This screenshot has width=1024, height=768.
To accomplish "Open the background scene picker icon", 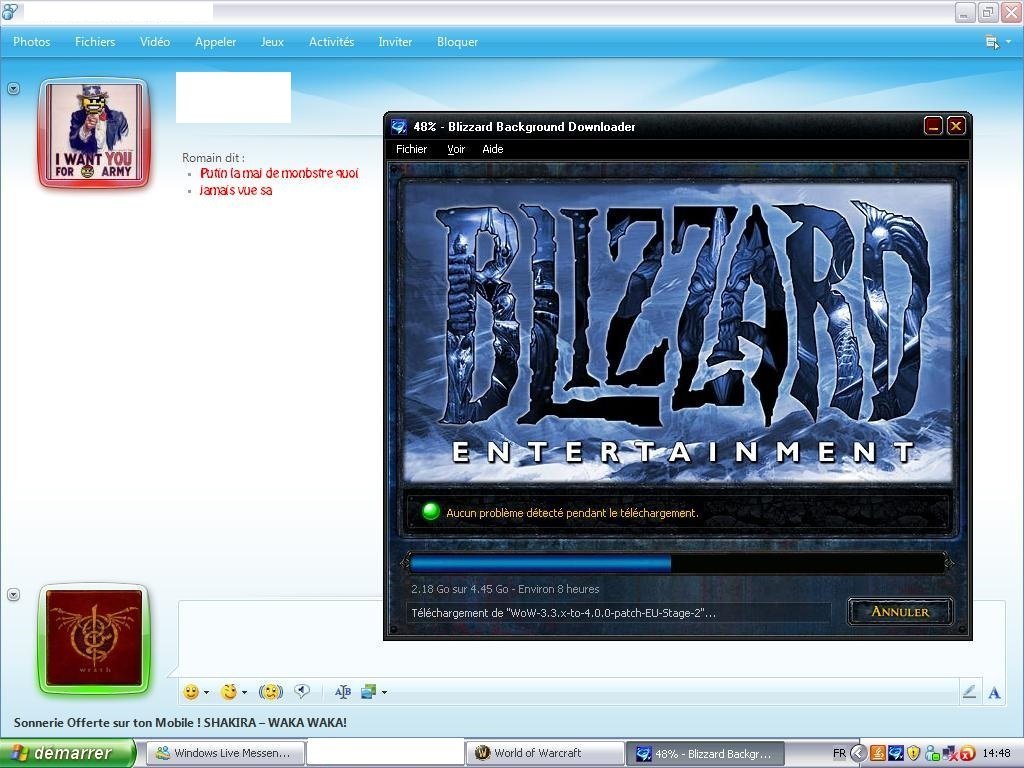I will 369,692.
